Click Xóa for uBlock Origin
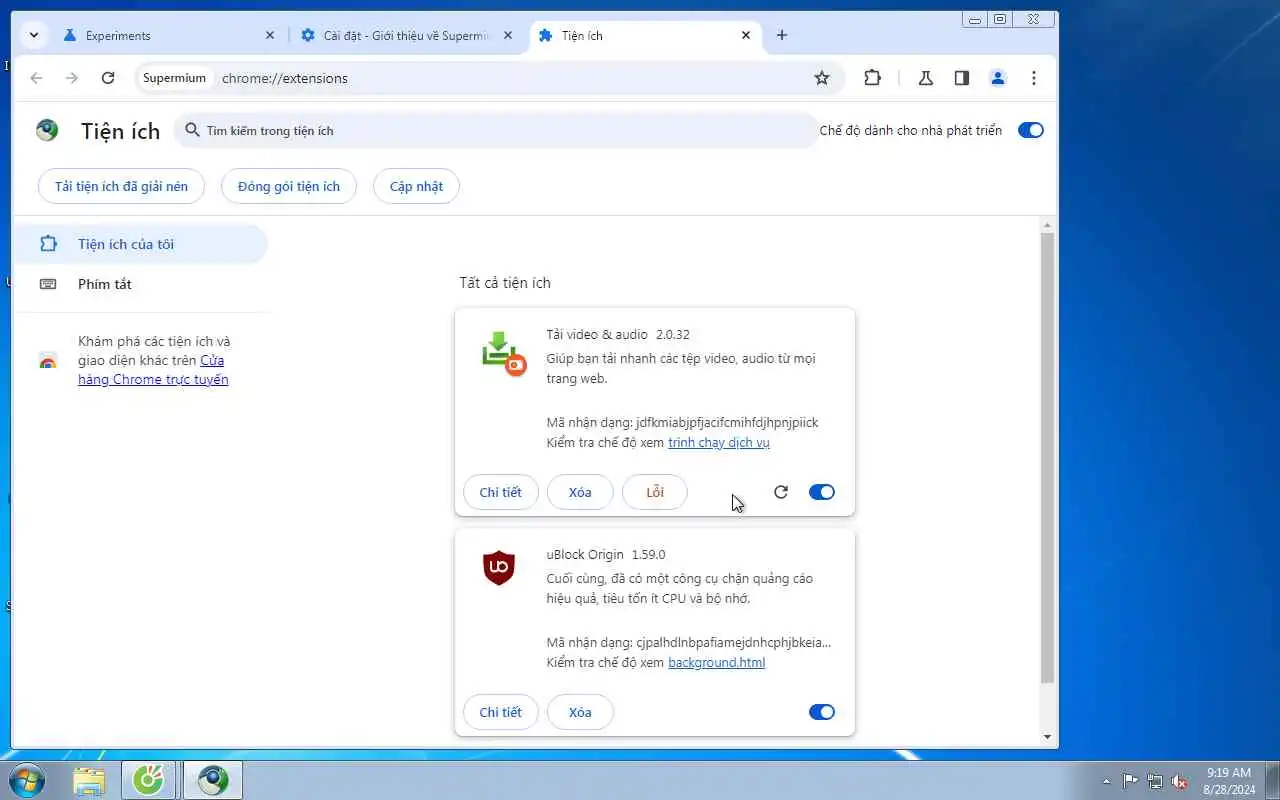The height and width of the screenshot is (800, 1280). point(580,712)
